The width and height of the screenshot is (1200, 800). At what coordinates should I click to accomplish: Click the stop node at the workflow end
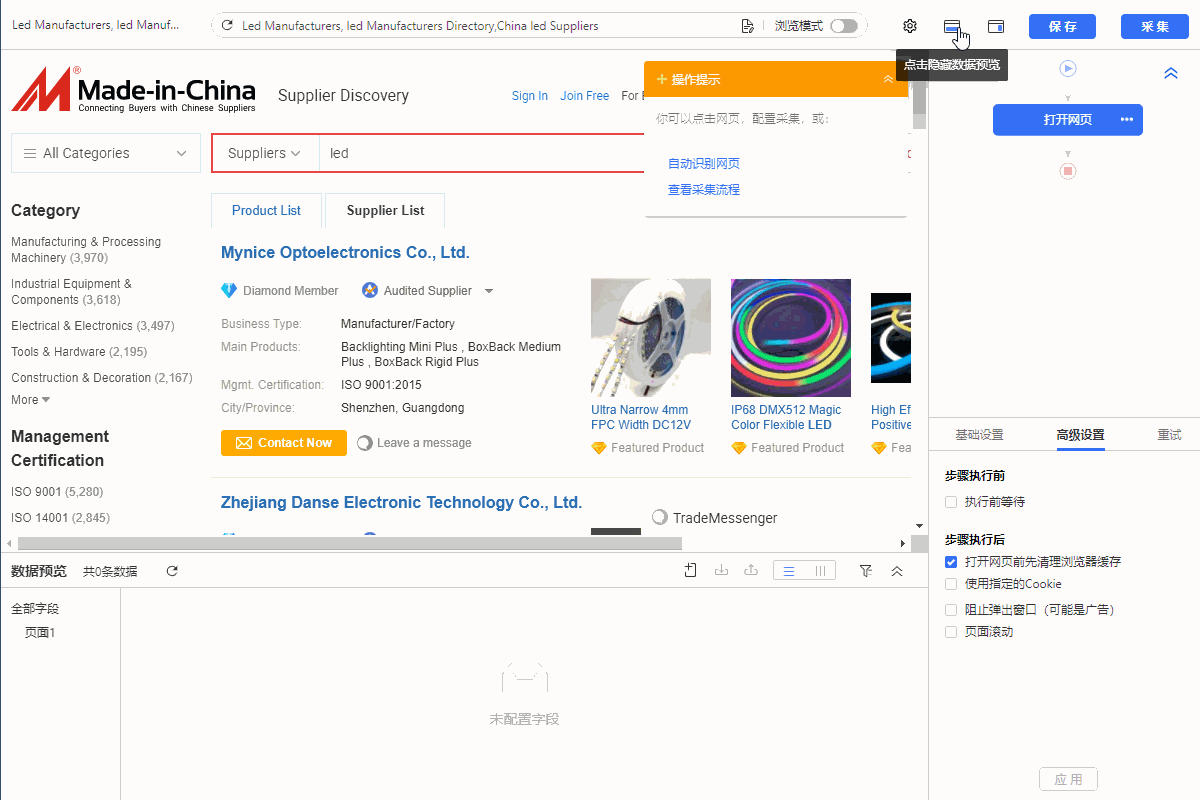[x=1068, y=171]
